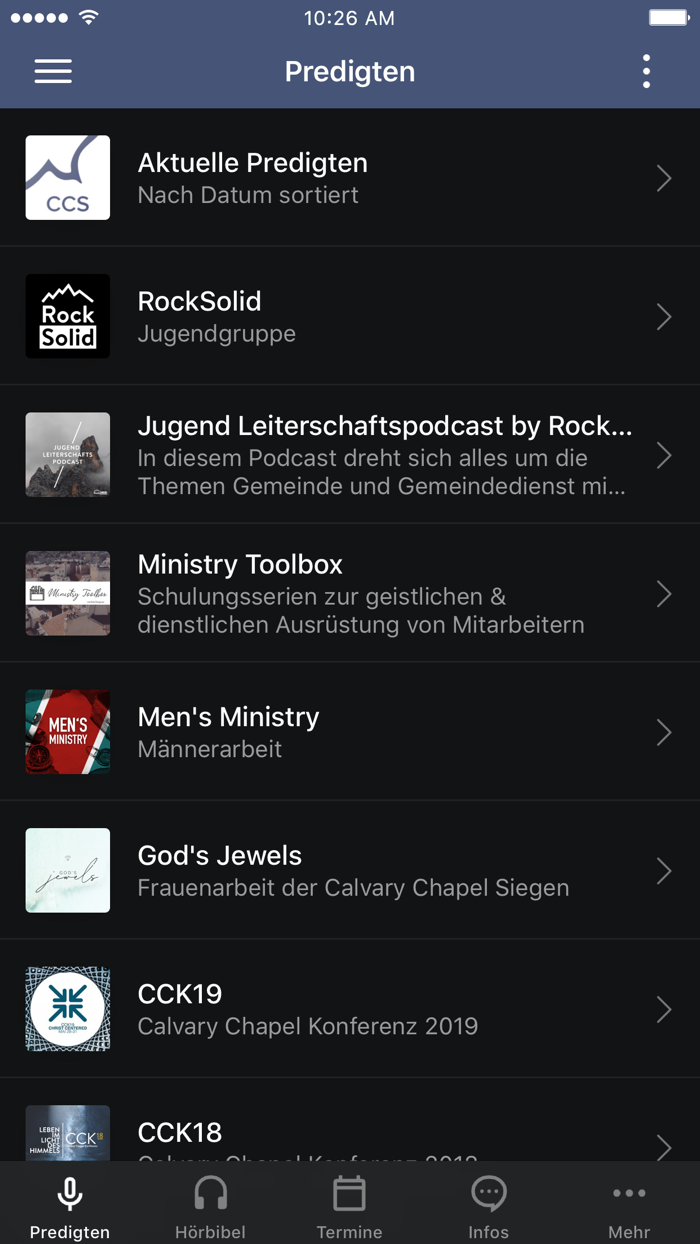Open the navigation hamburger menu
Image resolution: width=700 pixels, height=1244 pixels.
pos(52,71)
